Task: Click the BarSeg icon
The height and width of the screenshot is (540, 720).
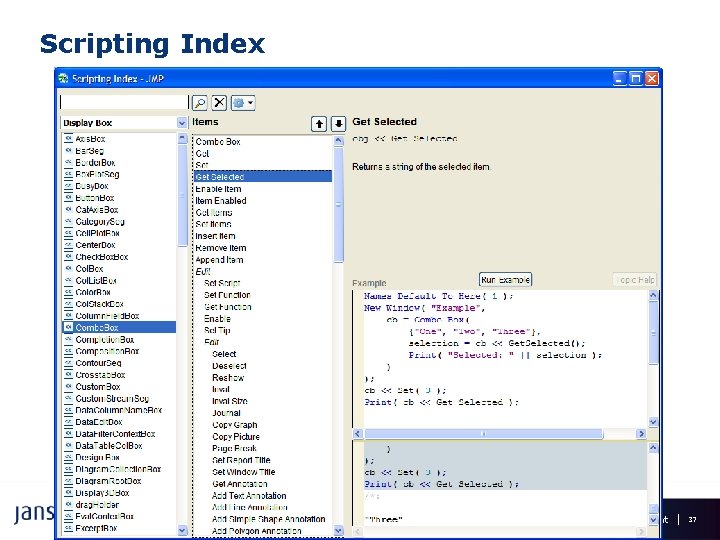Action: pos(68,151)
